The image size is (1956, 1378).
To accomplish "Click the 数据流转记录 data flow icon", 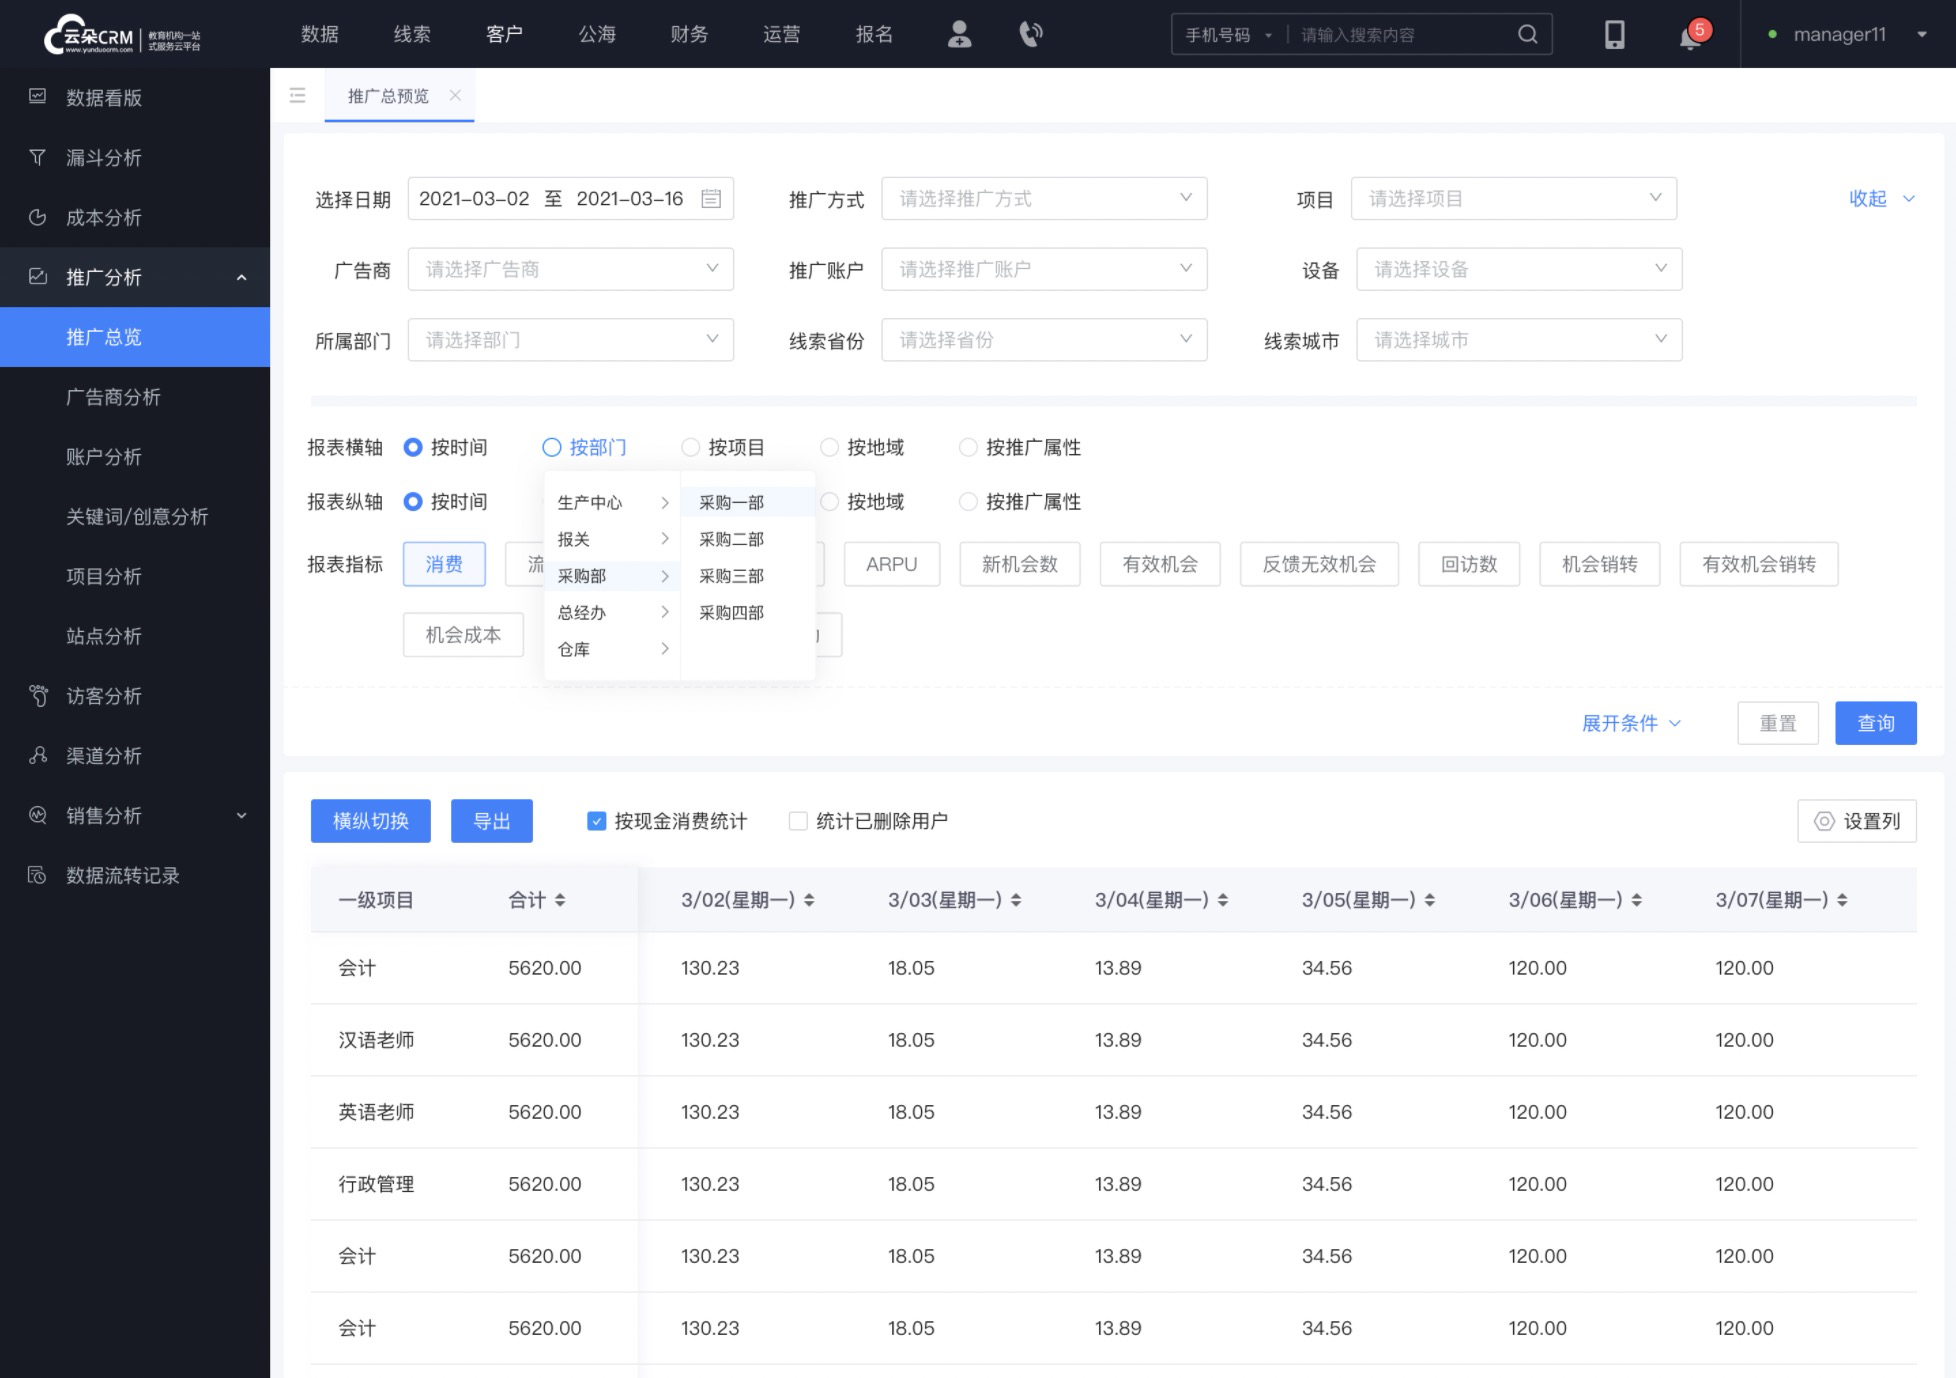I will [x=37, y=875].
